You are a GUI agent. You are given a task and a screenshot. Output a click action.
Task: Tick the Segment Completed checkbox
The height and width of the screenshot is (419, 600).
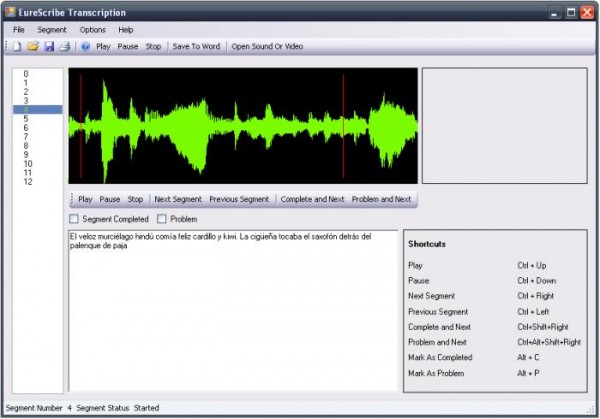pyautogui.click(x=74, y=219)
